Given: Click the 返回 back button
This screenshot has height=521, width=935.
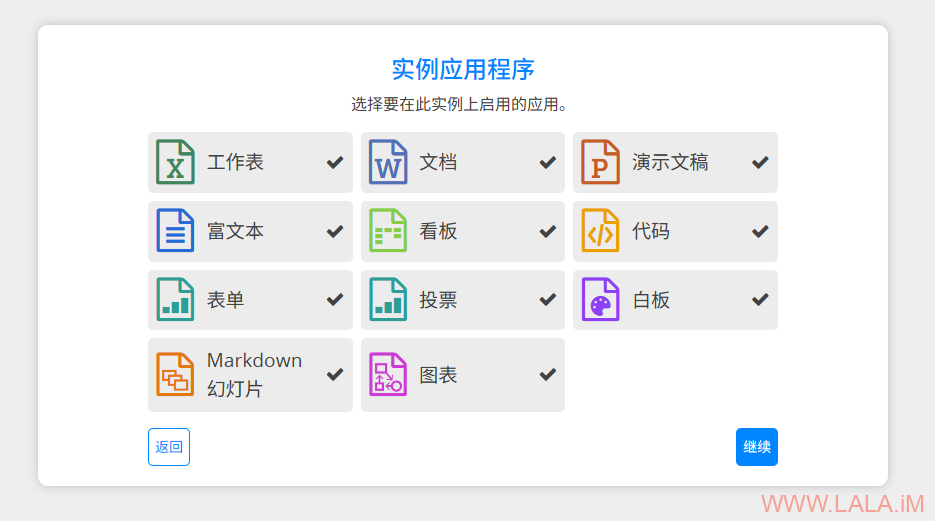Looking at the screenshot, I should (x=169, y=447).
